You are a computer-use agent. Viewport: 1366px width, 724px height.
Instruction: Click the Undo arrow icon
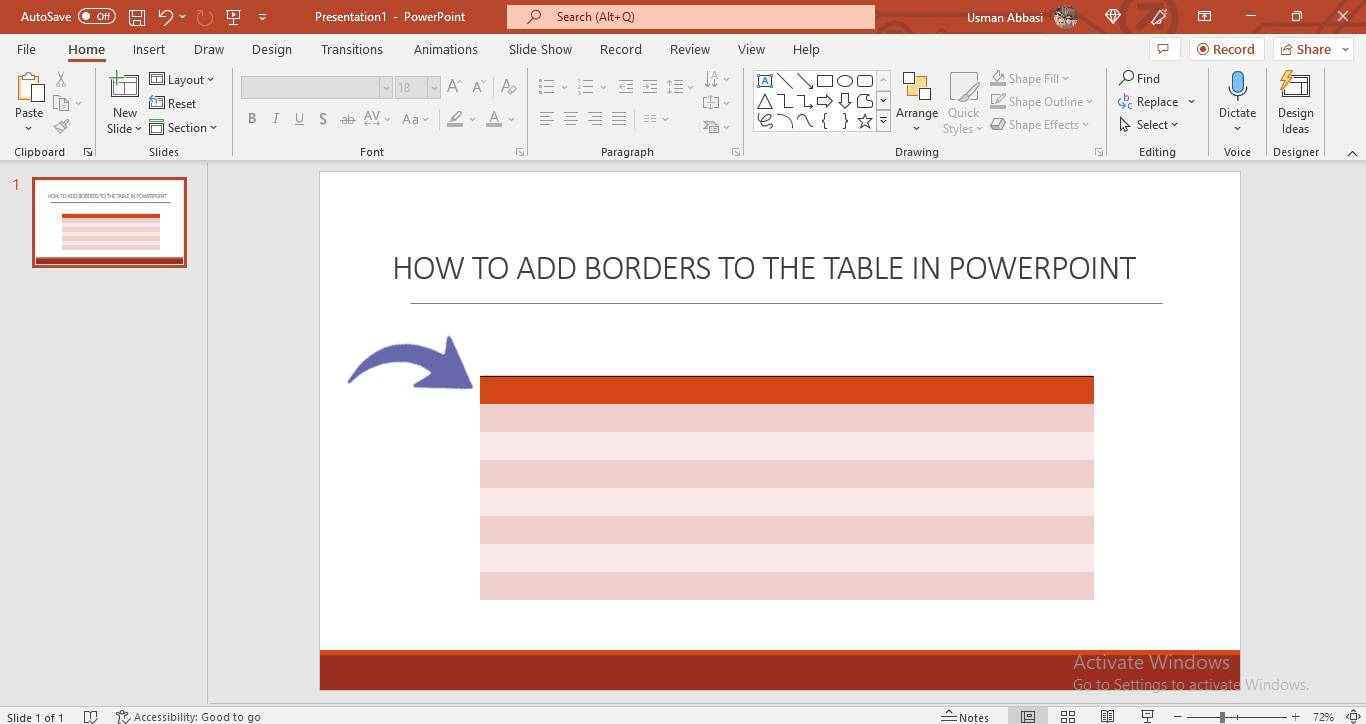tap(166, 17)
